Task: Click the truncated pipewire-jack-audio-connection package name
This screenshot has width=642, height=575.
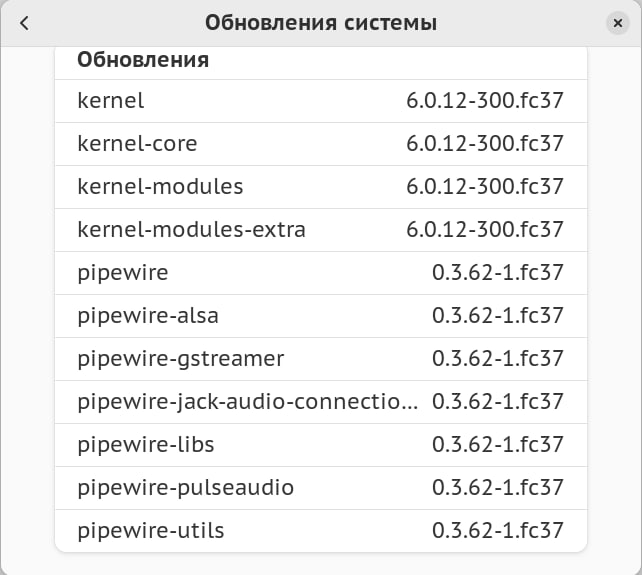Action: 248,401
